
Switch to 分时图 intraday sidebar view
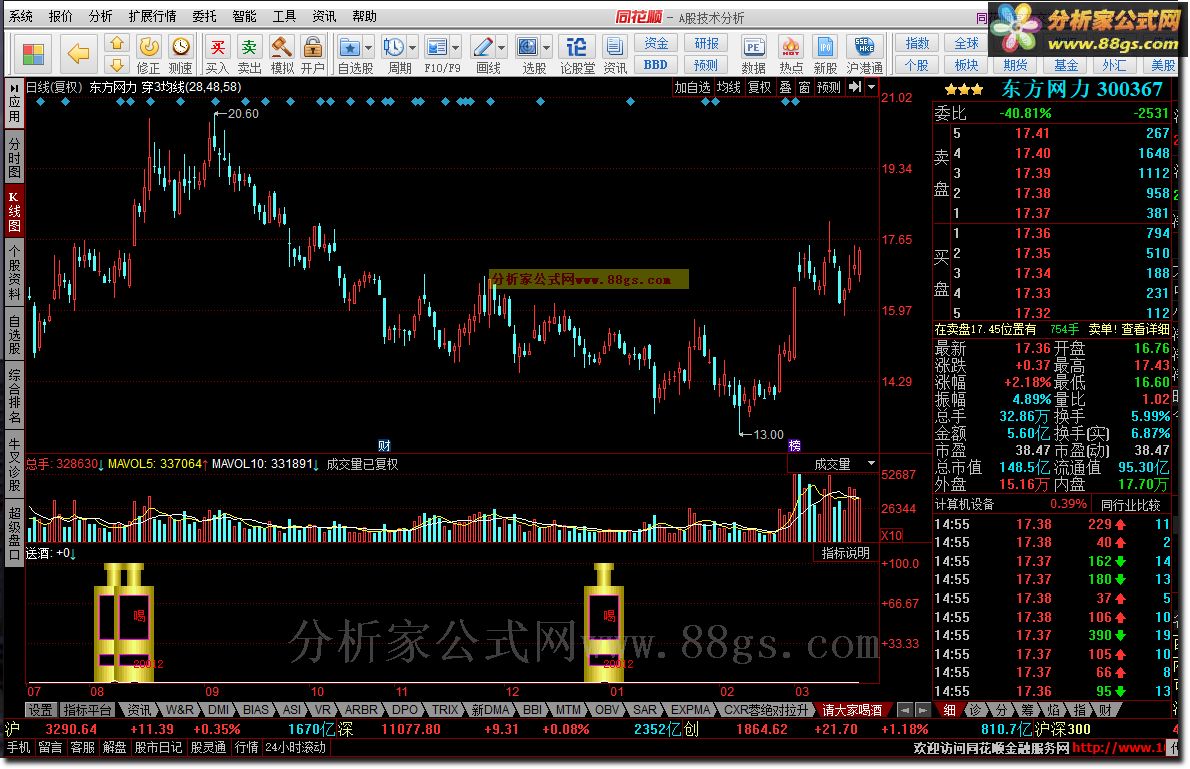[14, 155]
